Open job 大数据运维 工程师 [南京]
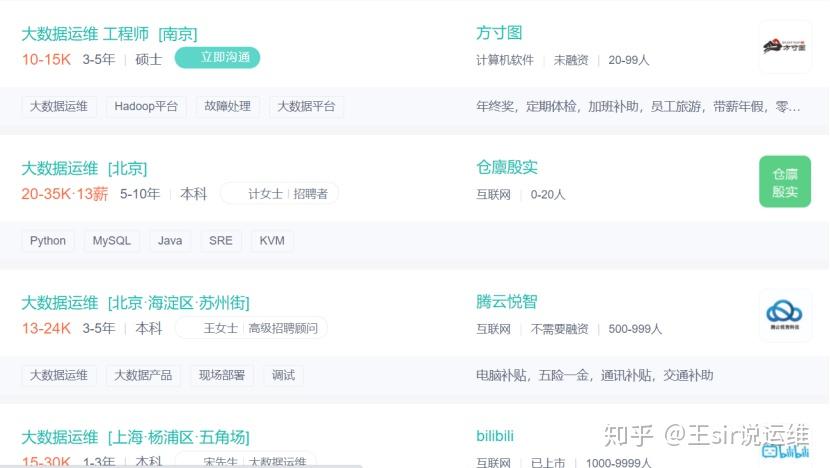The height and width of the screenshot is (468, 830). 109,34
